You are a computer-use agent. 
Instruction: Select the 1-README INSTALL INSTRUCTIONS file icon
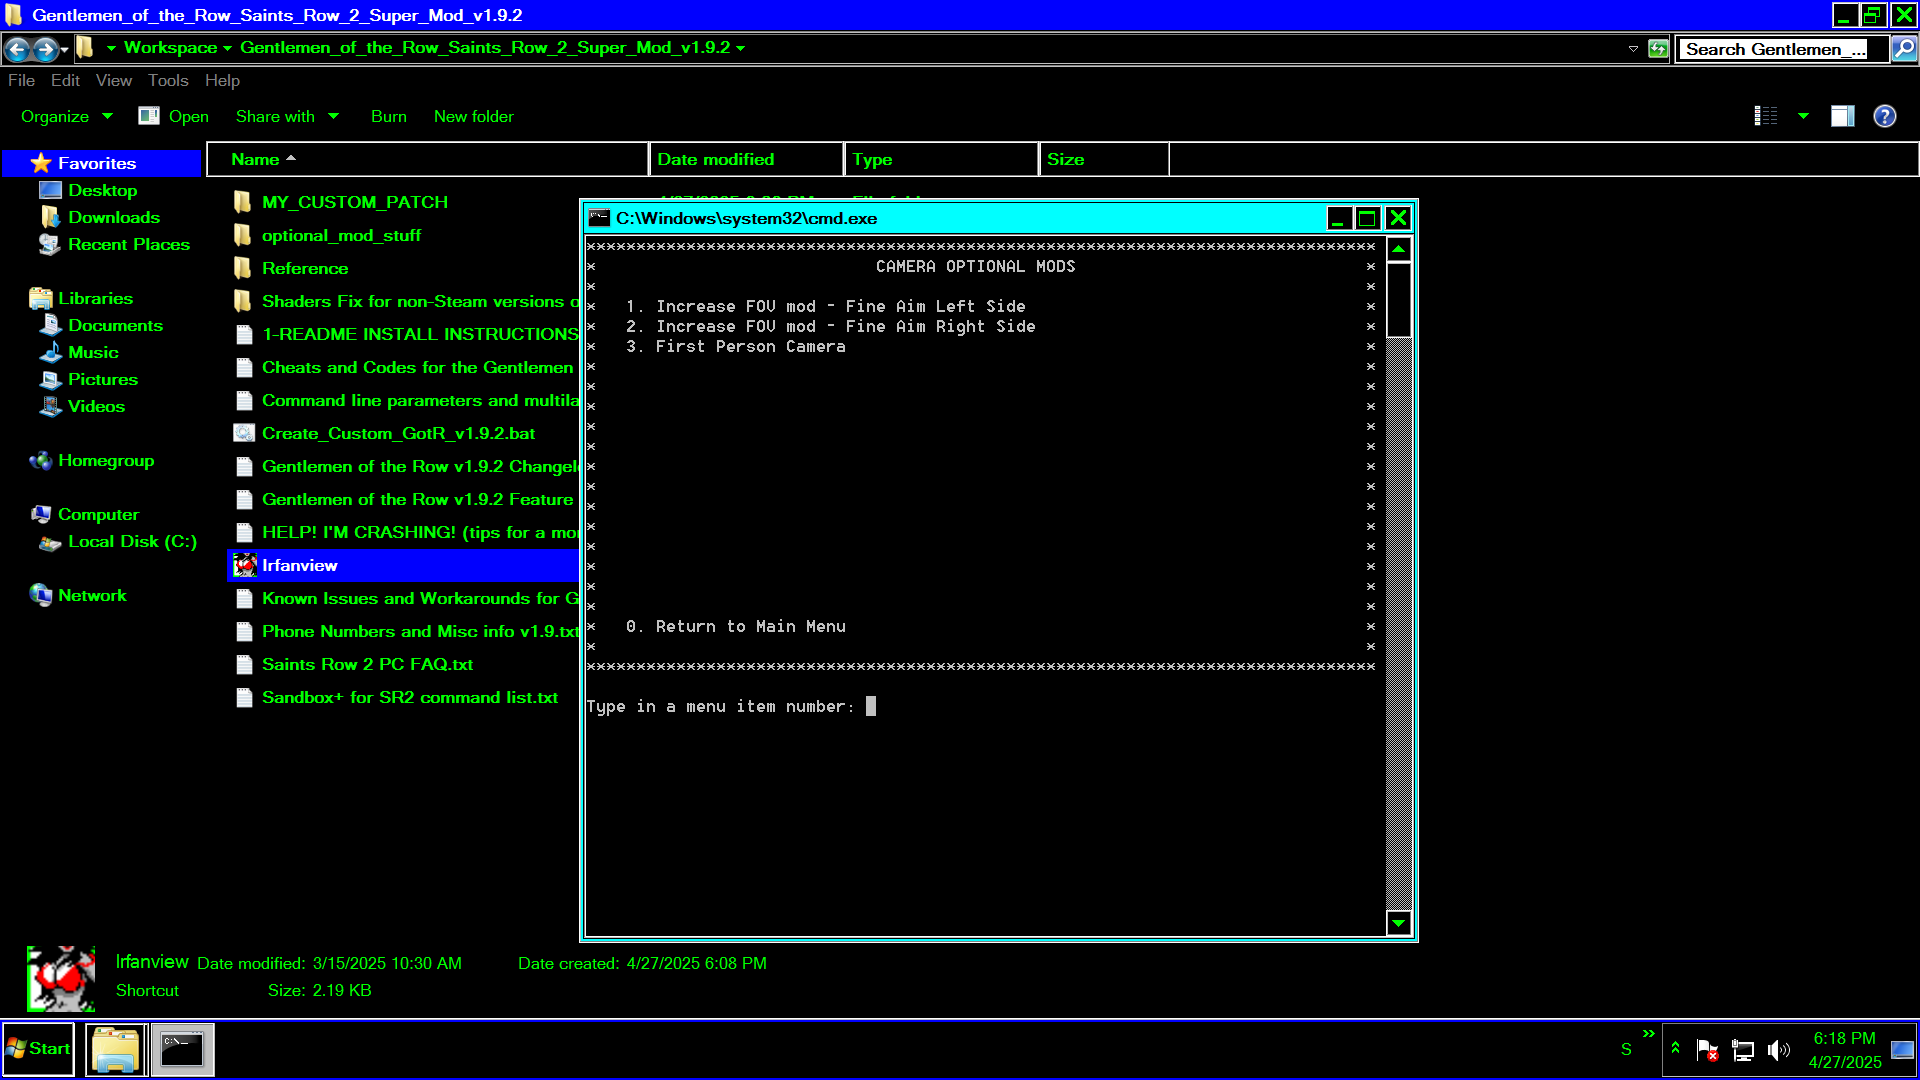(x=243, y=334)
